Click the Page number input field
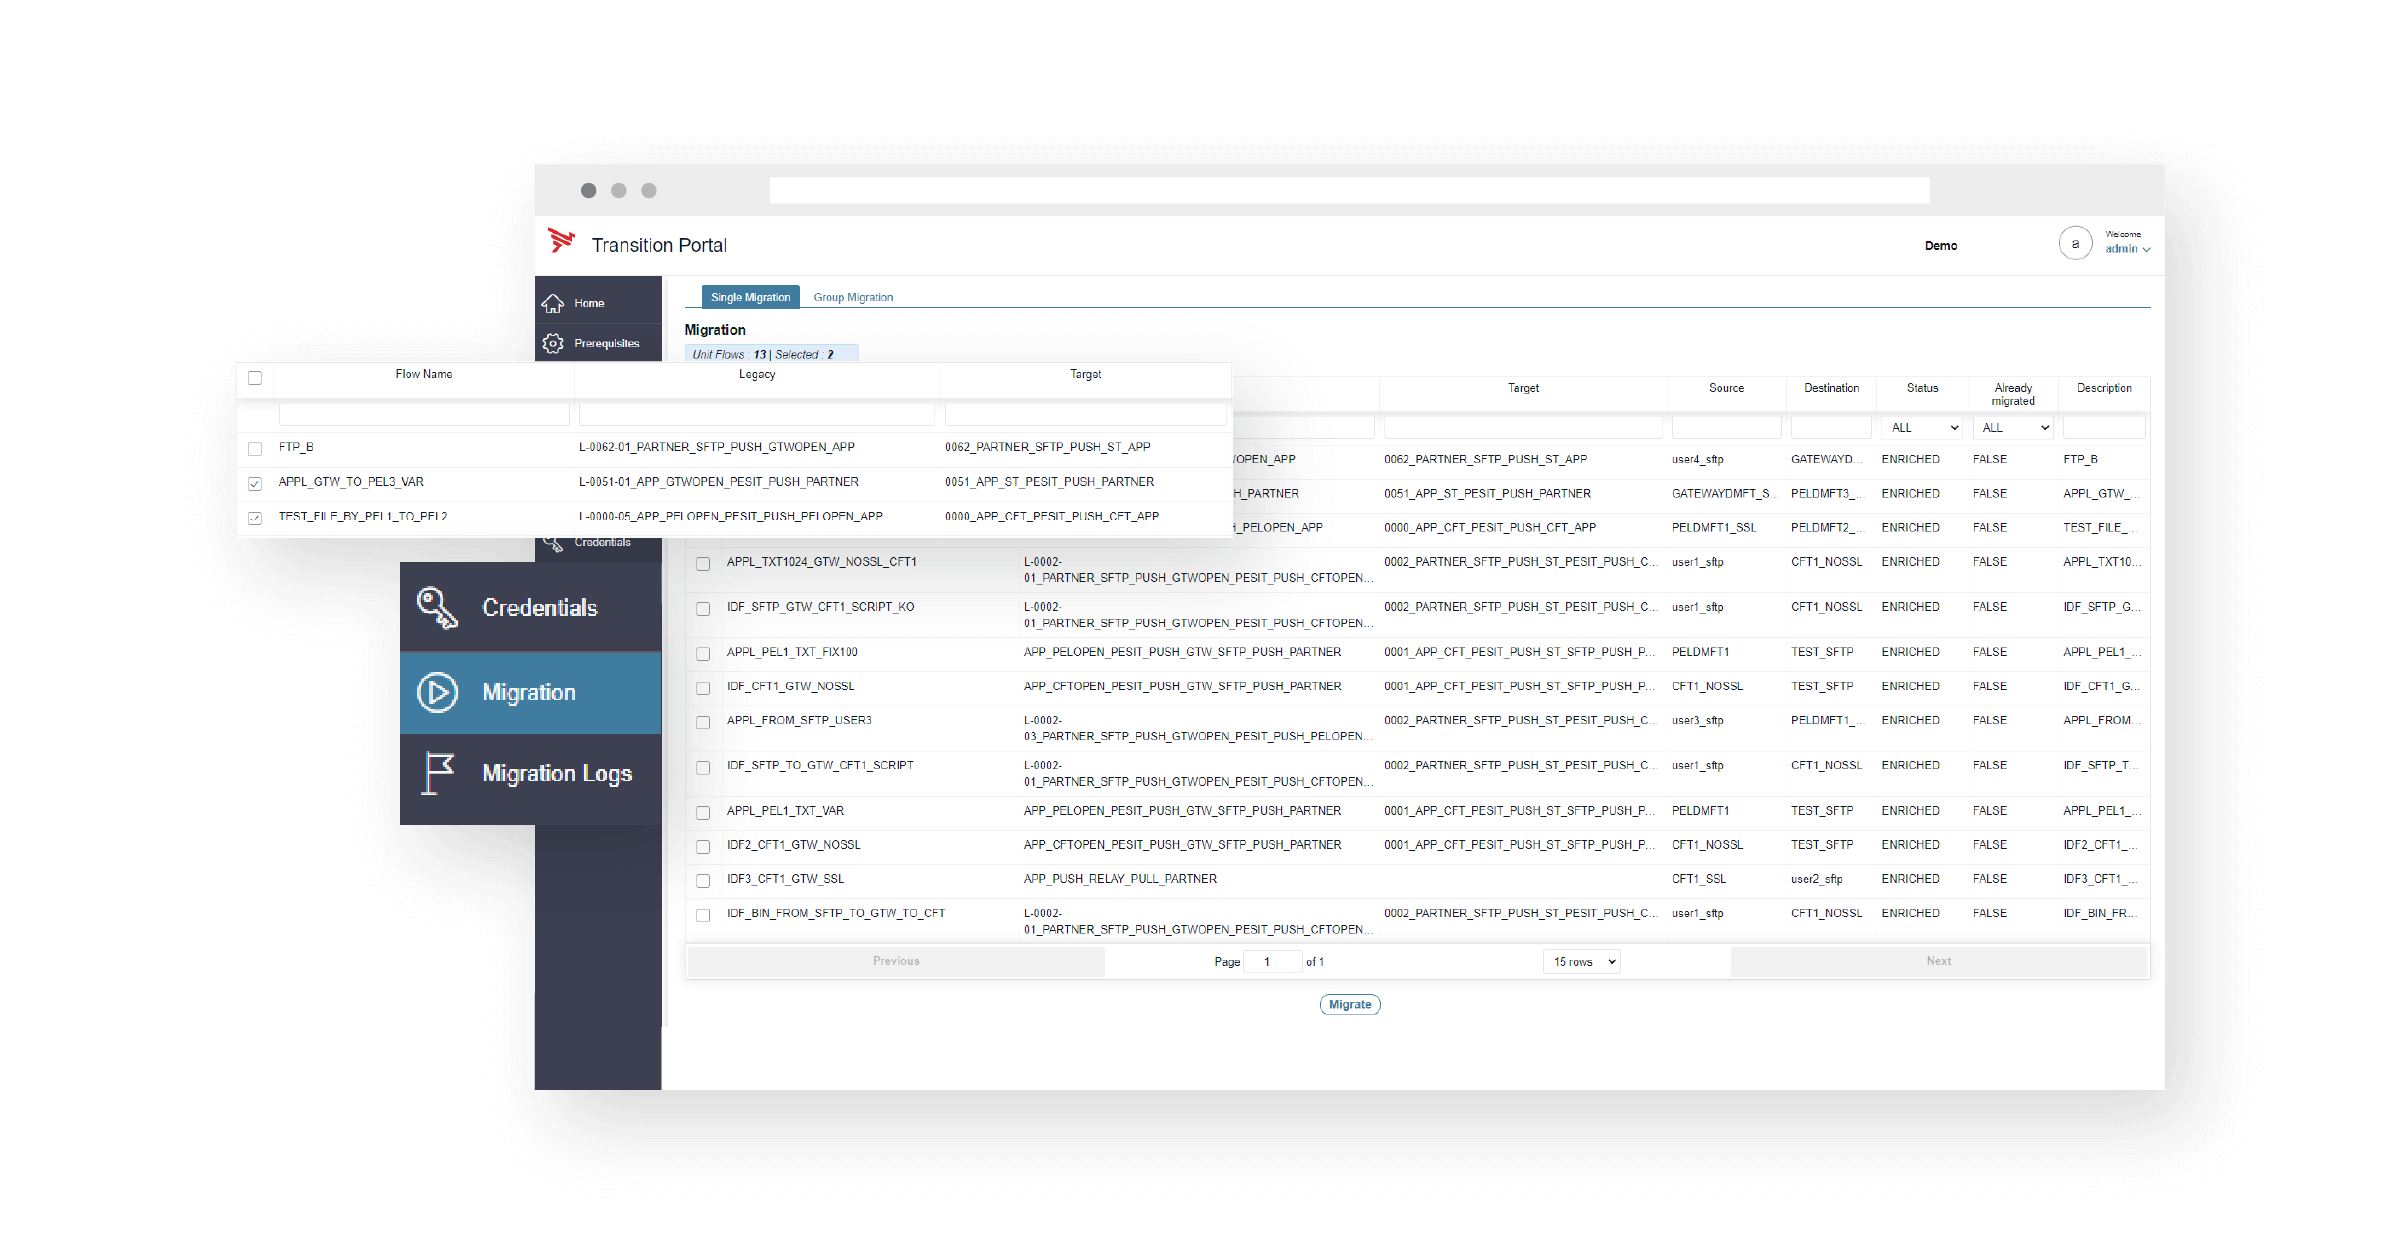Screen dimensions: 2401x1255 pos(1271,962)
